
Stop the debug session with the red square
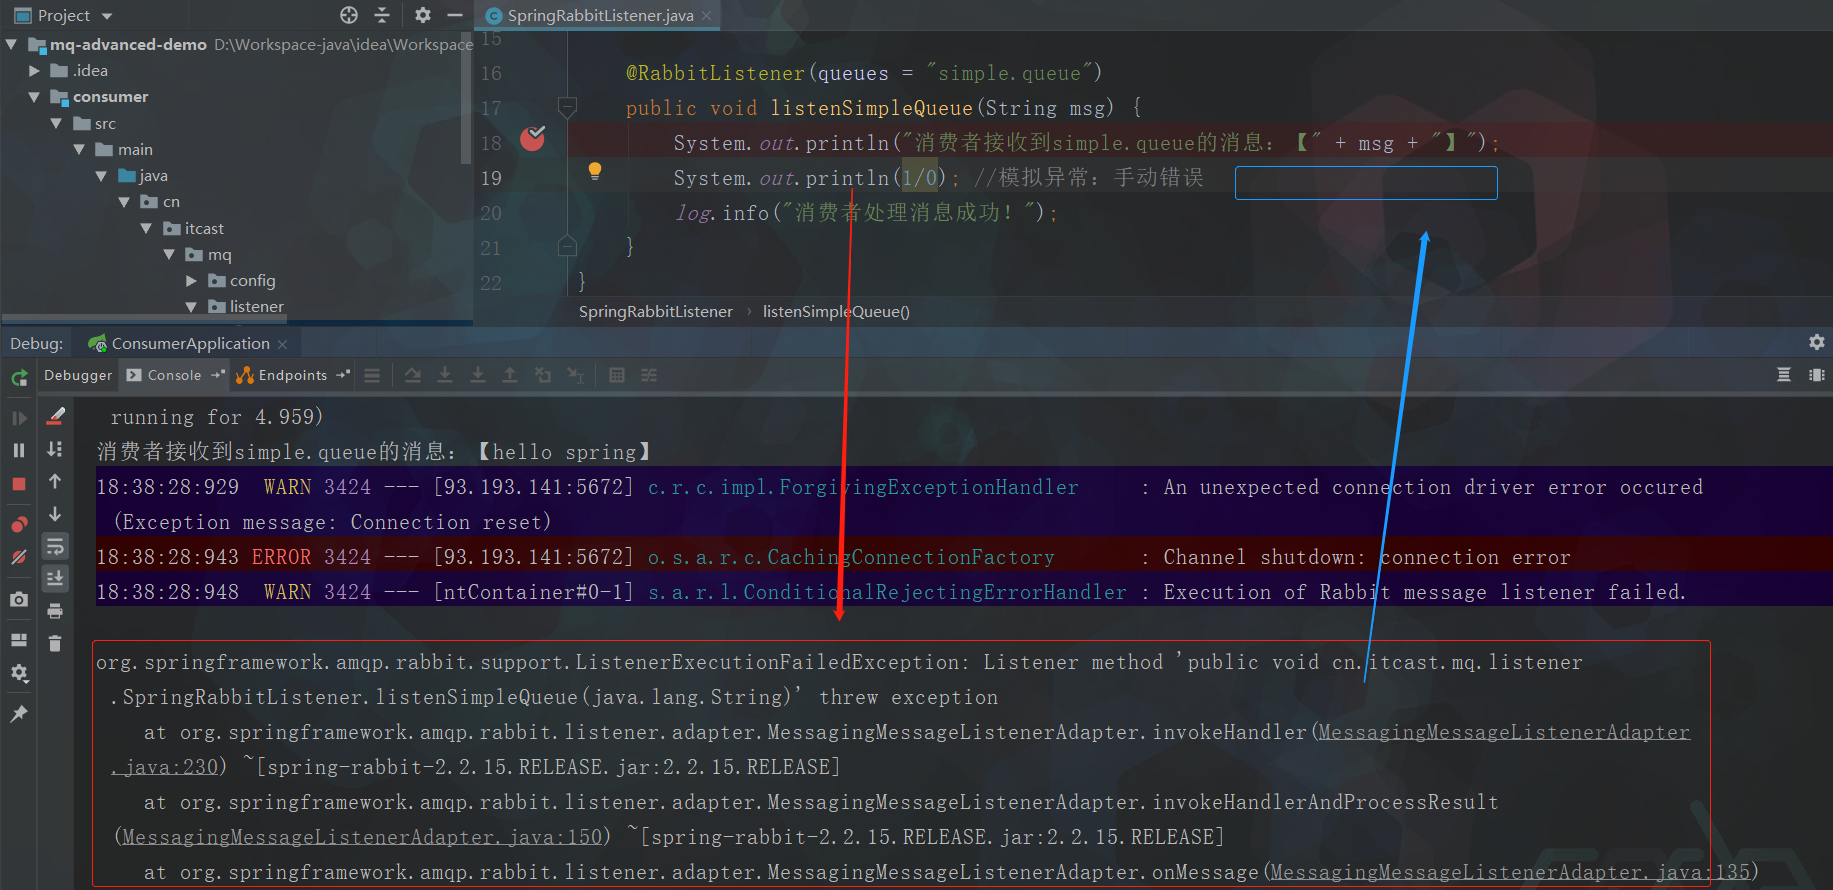(x=19, y=484)
